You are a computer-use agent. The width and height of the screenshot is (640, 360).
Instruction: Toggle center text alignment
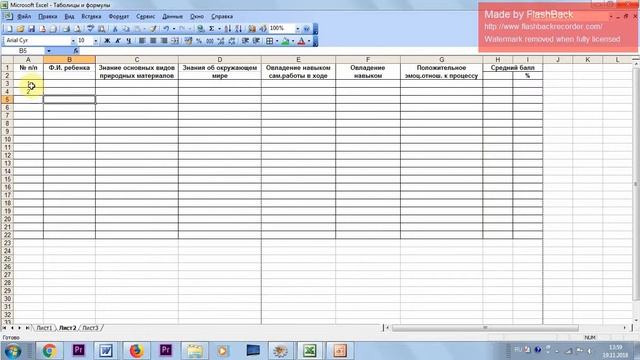[x=153, y=41]
